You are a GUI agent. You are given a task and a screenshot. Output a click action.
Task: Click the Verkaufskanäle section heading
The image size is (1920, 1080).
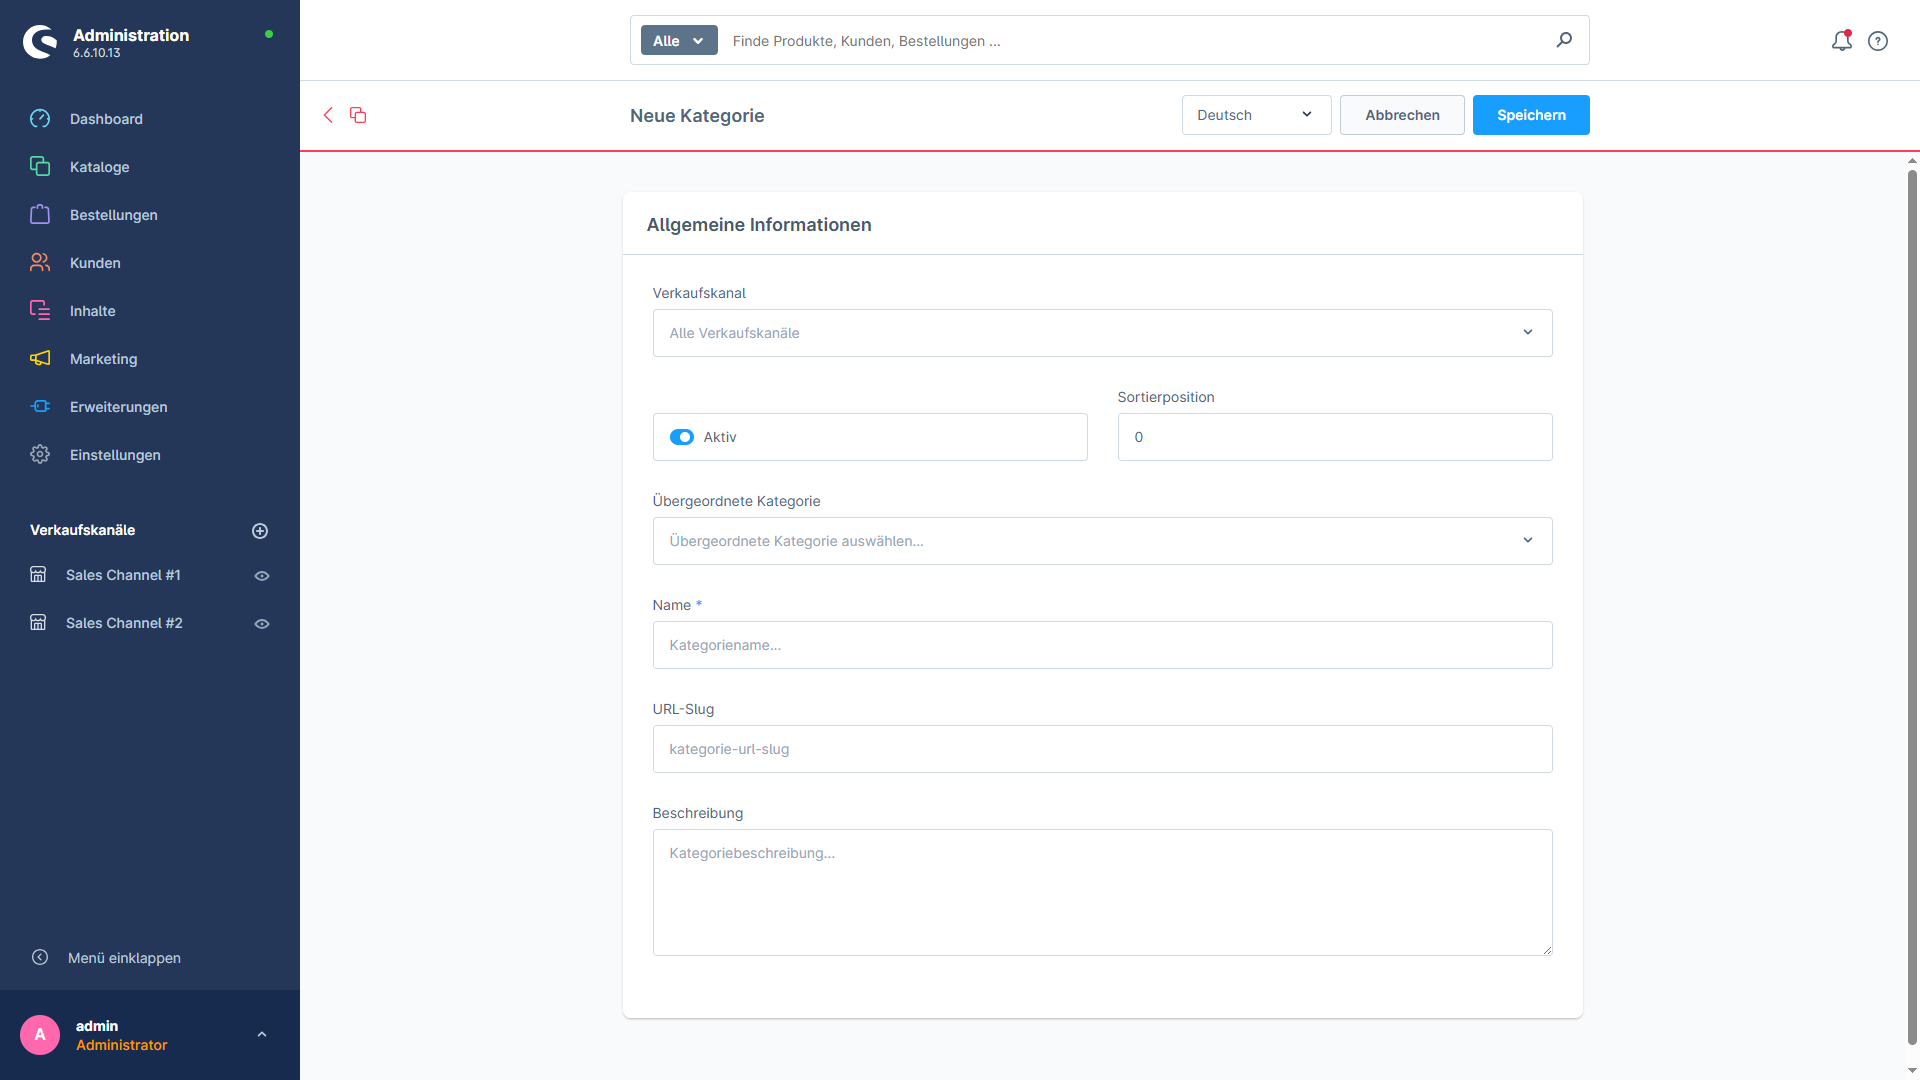(x=82, y=530)
